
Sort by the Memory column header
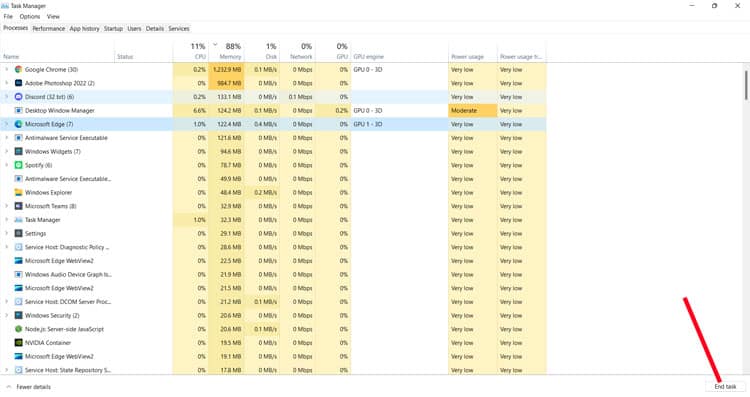(227, 52)
